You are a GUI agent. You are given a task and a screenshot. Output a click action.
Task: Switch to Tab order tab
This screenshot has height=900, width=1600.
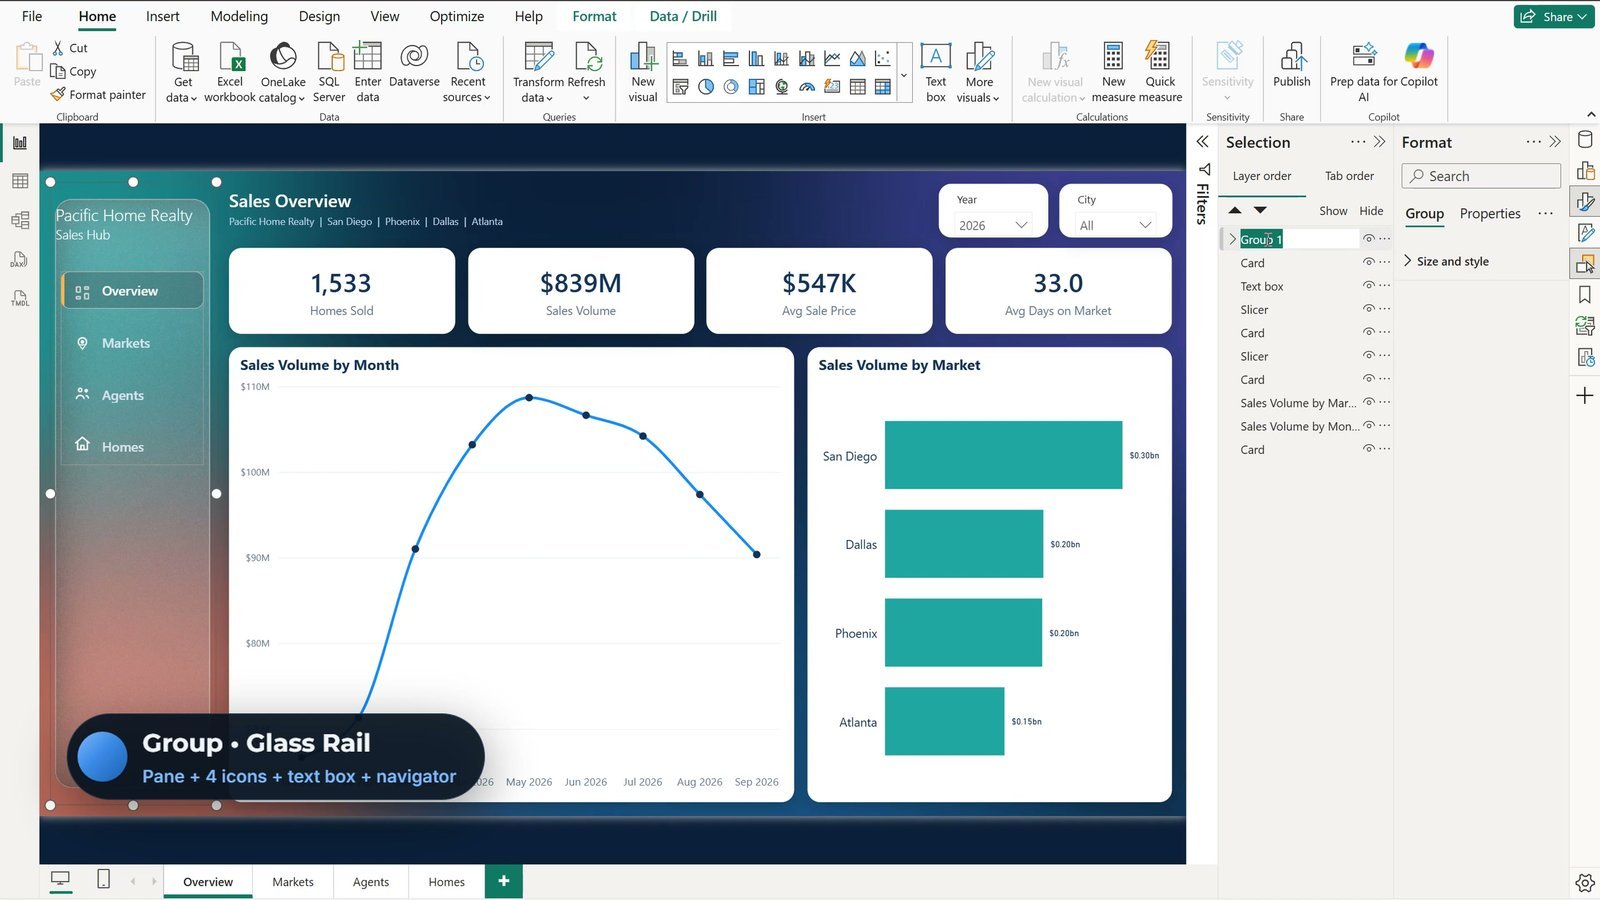[1349, 176]
